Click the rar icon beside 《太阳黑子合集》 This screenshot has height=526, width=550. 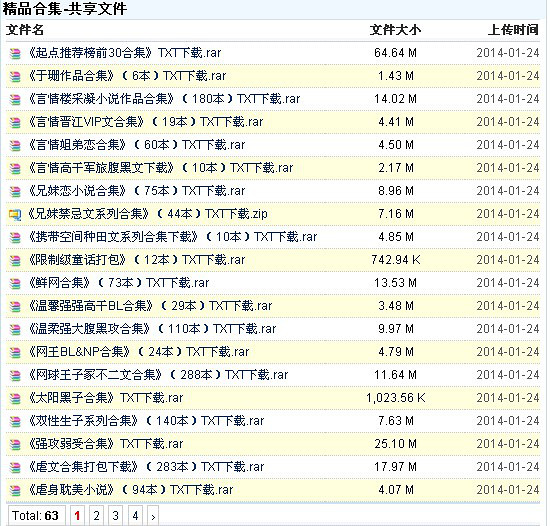coord(15,398)
